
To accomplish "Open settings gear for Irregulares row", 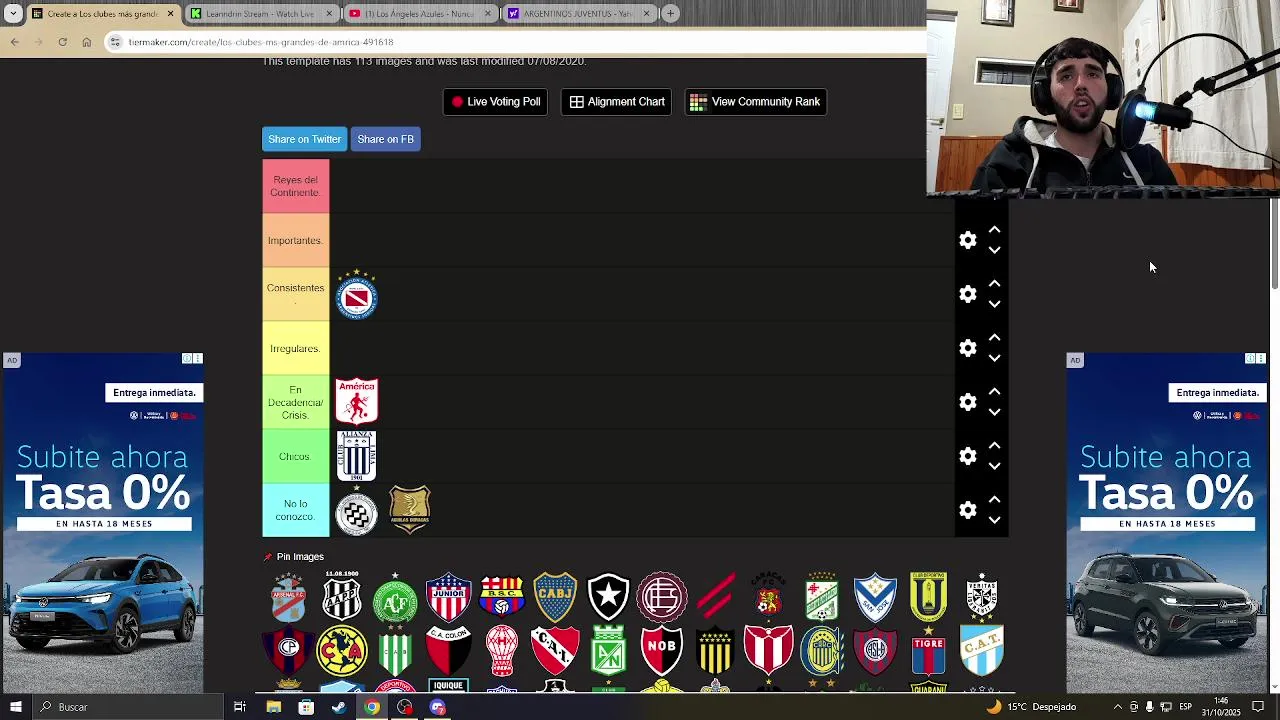I will click(x=968, y=348).
